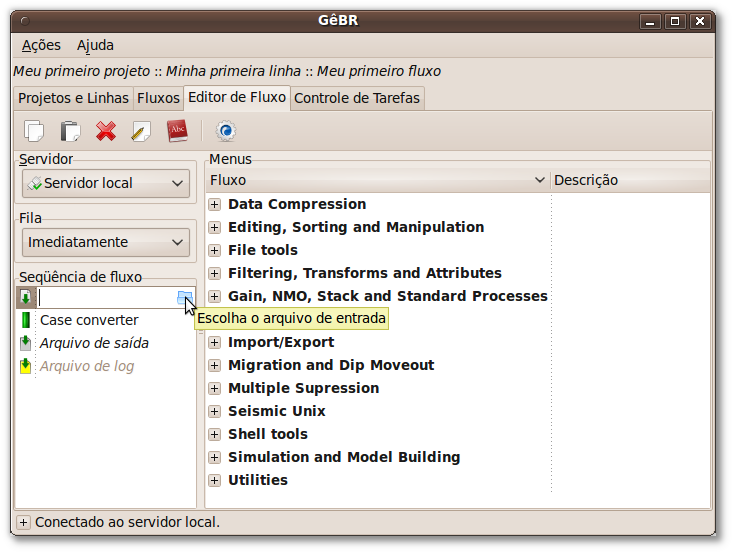The width and height of the screenshot is (733, 553).
Task: Click the Multiple Supression label
Action: point(303,388)
